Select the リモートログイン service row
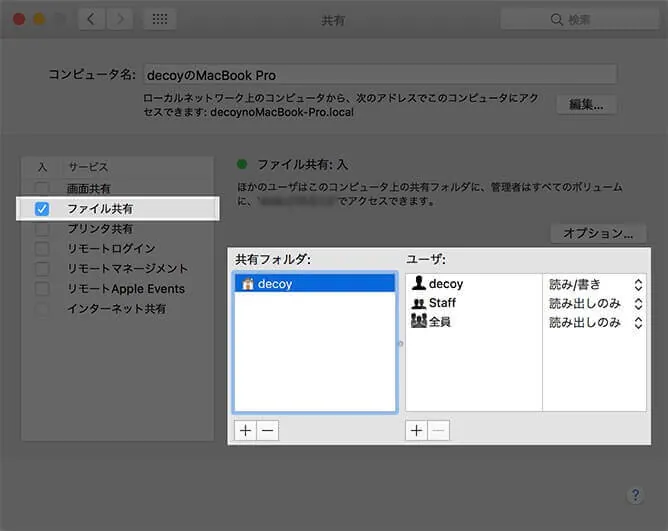Viewport: 668px width, 531px height. click(118, 248)
